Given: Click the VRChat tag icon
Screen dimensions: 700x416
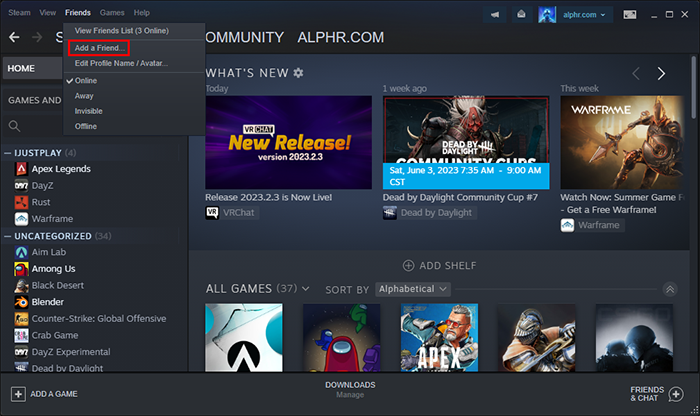Looking at the screenshot, I should [x=212, y=212].
